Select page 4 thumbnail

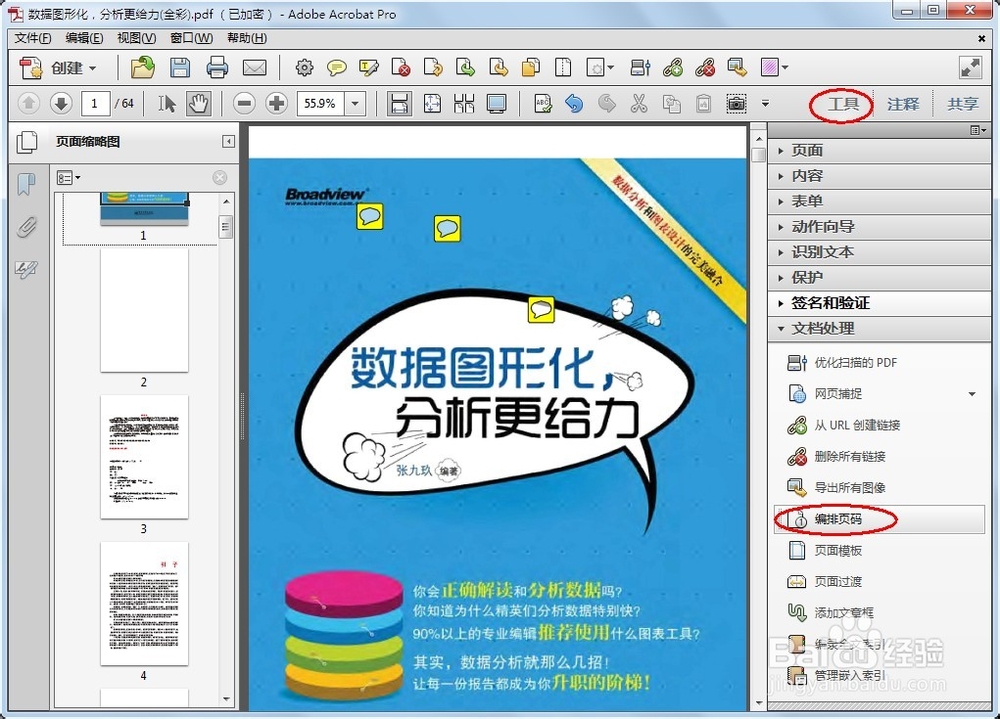click(144, 604)
